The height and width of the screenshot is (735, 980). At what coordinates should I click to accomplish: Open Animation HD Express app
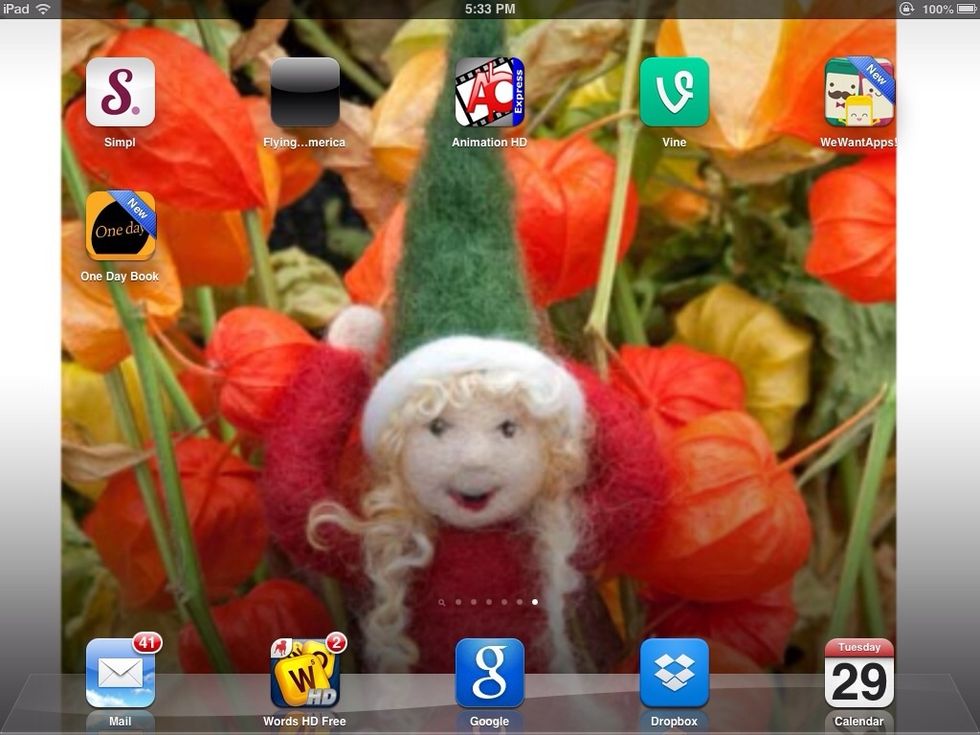tap(489, 92)
